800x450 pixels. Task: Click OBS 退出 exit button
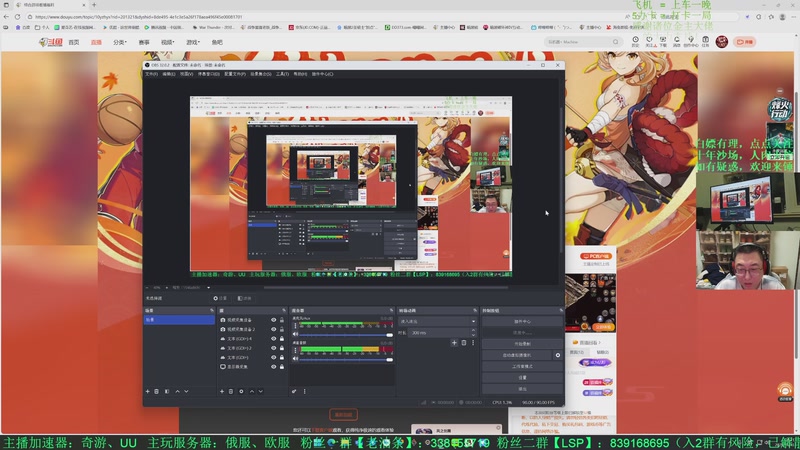click(x=522, y=389)
